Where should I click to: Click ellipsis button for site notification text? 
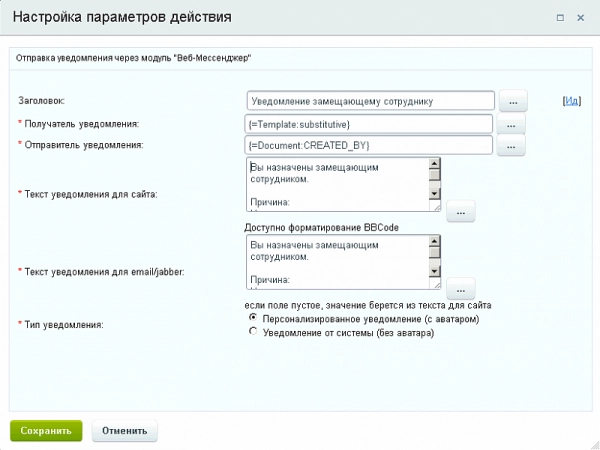[x=460, y=212]
